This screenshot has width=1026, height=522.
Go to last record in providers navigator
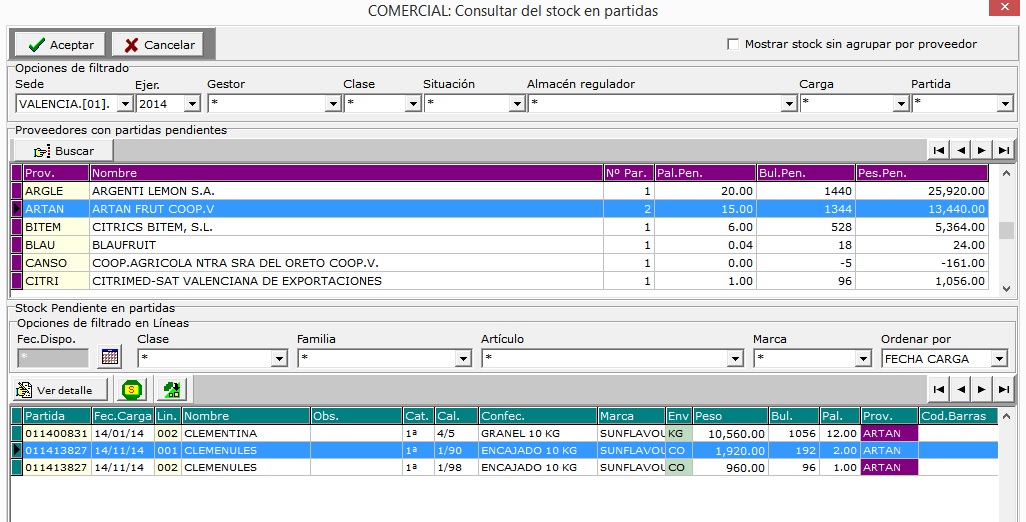1004,150
